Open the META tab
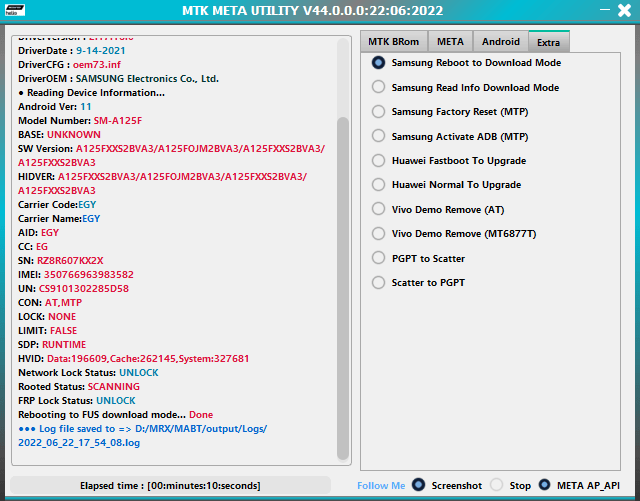 [450, 42]
